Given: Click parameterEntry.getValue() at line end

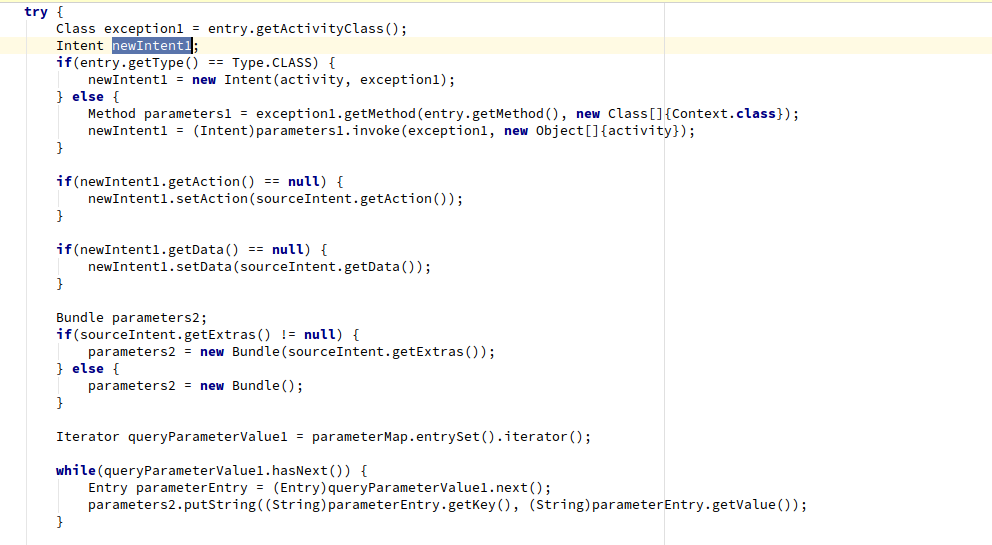Looking at the screenshot, I should 691,505.
